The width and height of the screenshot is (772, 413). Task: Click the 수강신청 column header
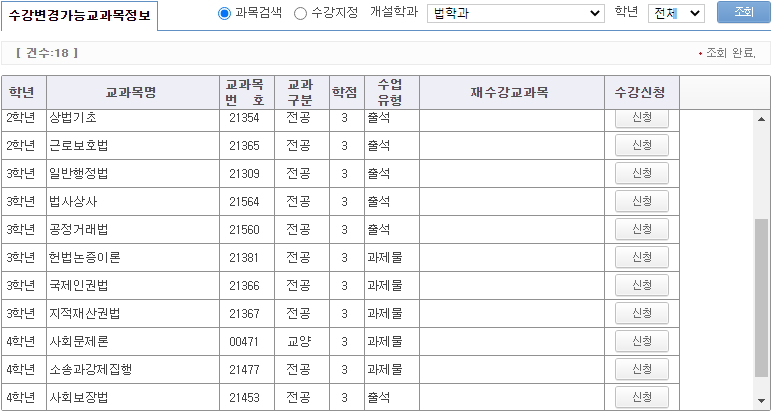coord(642,93)
